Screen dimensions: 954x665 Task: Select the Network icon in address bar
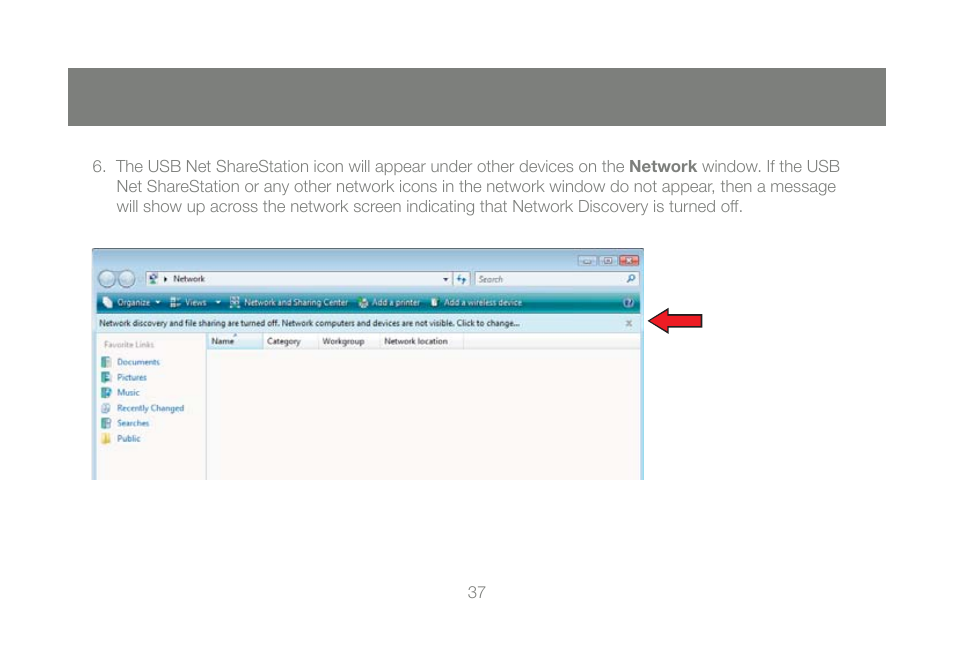point(153,279)
